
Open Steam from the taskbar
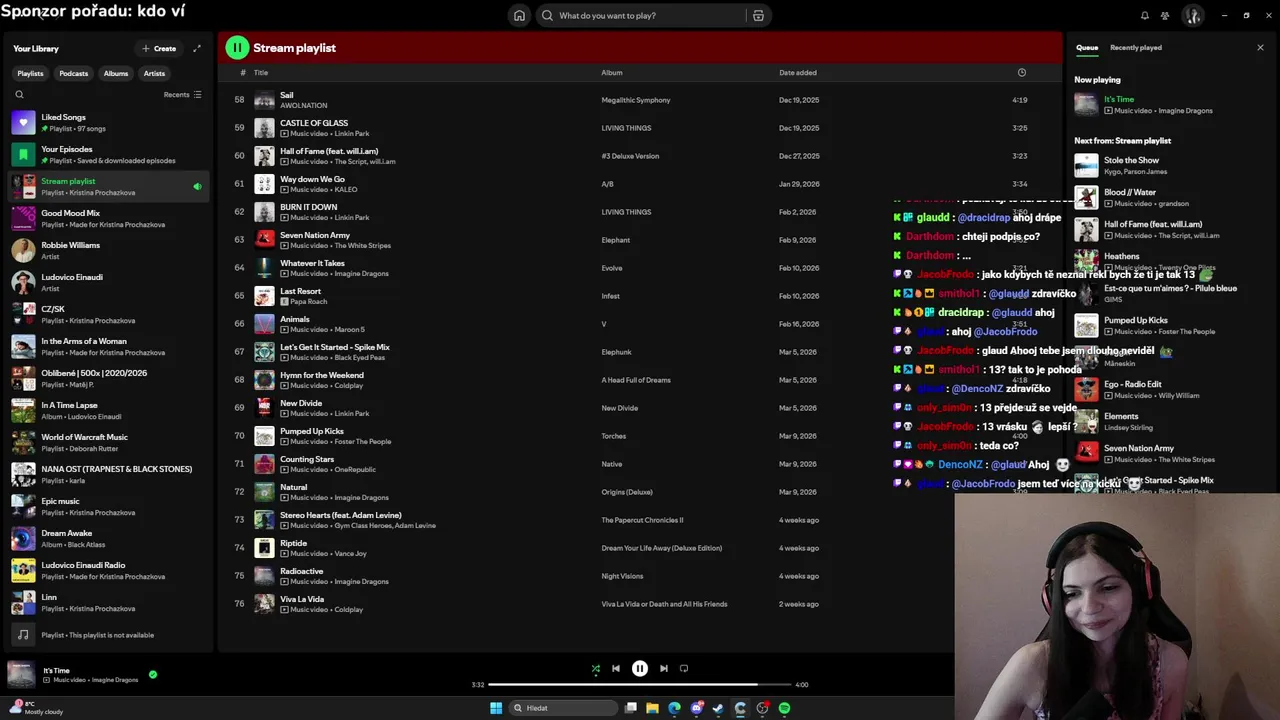[x=718, y=708]
